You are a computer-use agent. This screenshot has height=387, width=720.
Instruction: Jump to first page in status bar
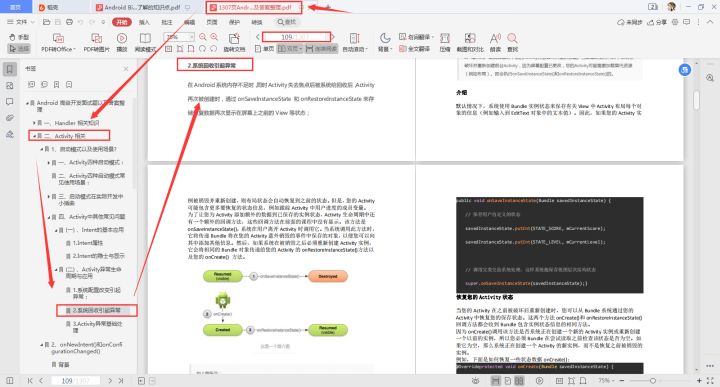coord(30,381)
